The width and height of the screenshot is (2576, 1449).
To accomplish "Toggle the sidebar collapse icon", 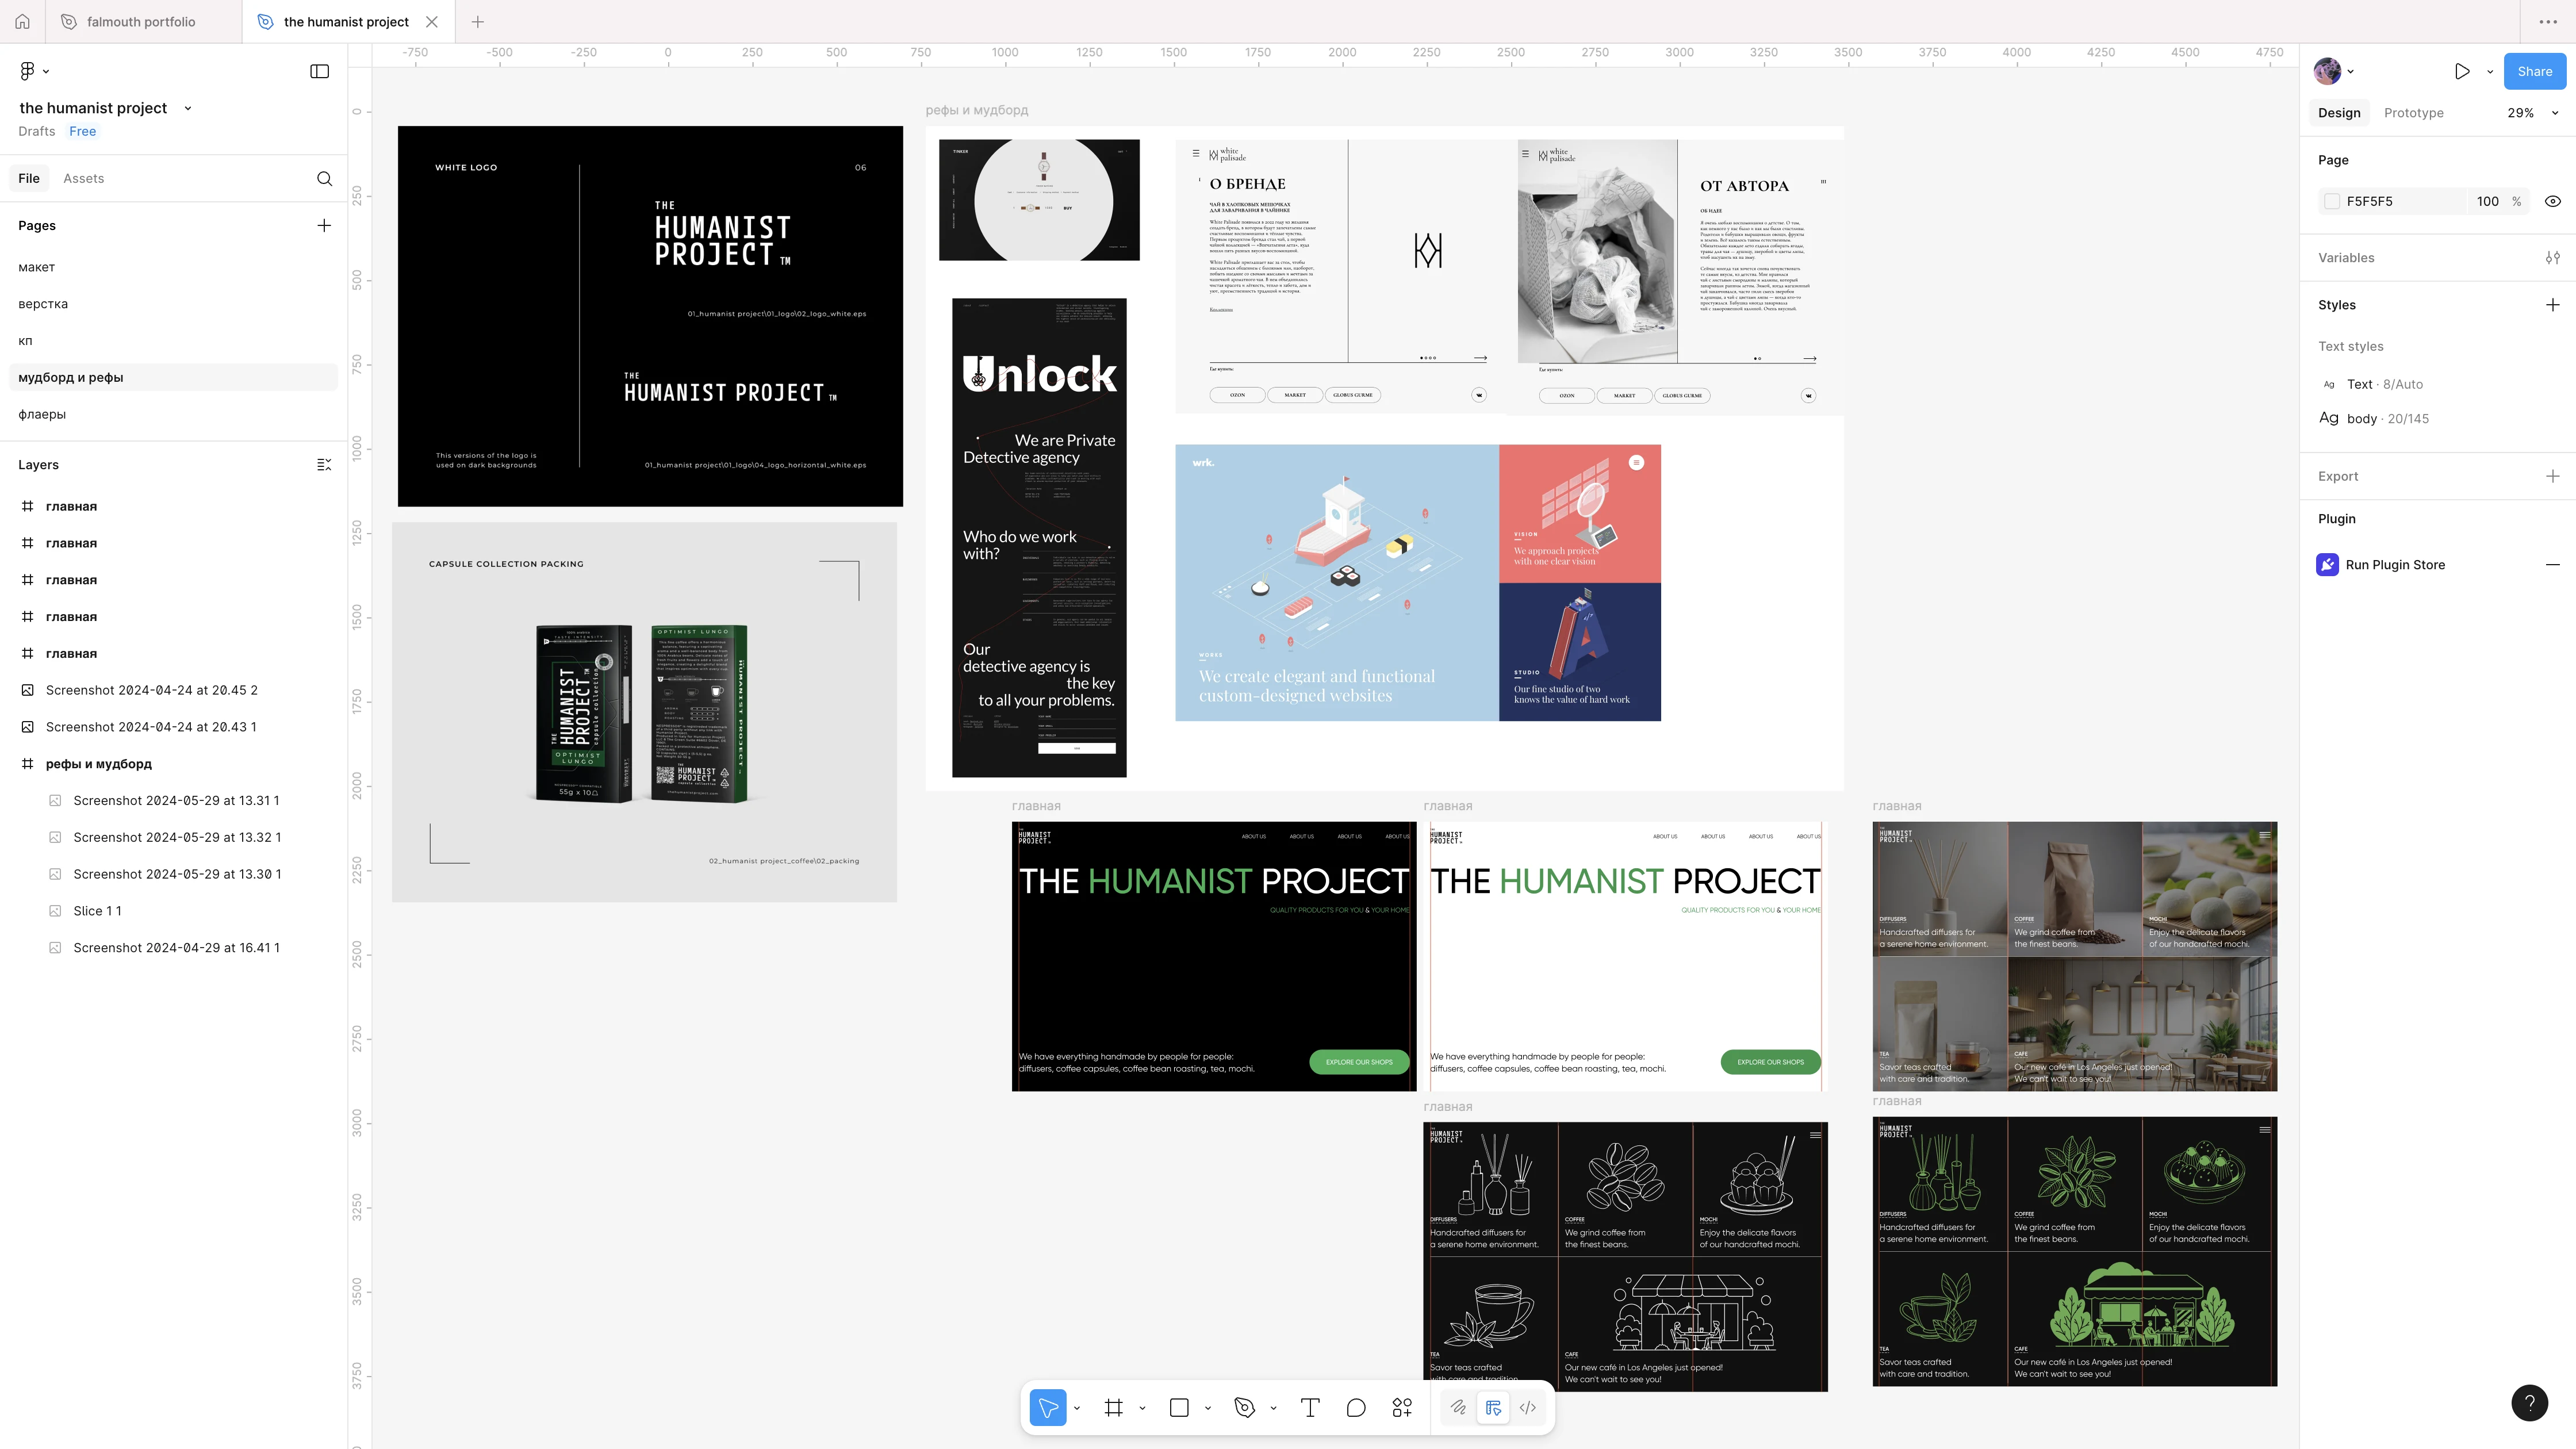I will click(319, 71).
